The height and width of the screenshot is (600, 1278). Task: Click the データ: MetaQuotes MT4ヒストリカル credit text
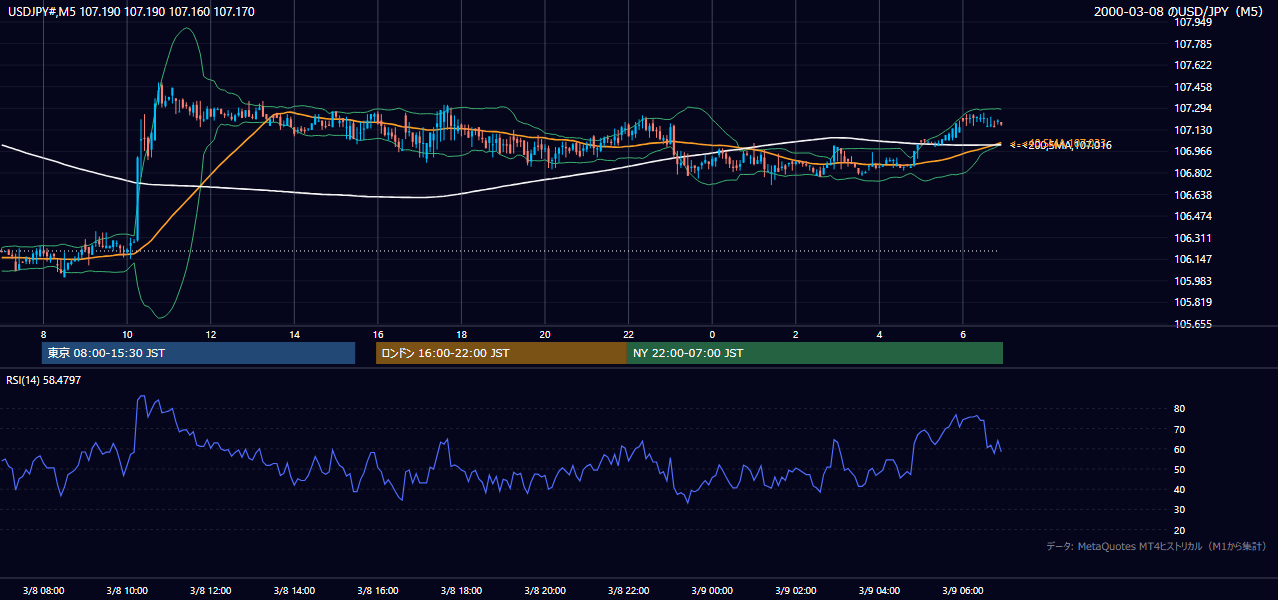[1156, 546]
